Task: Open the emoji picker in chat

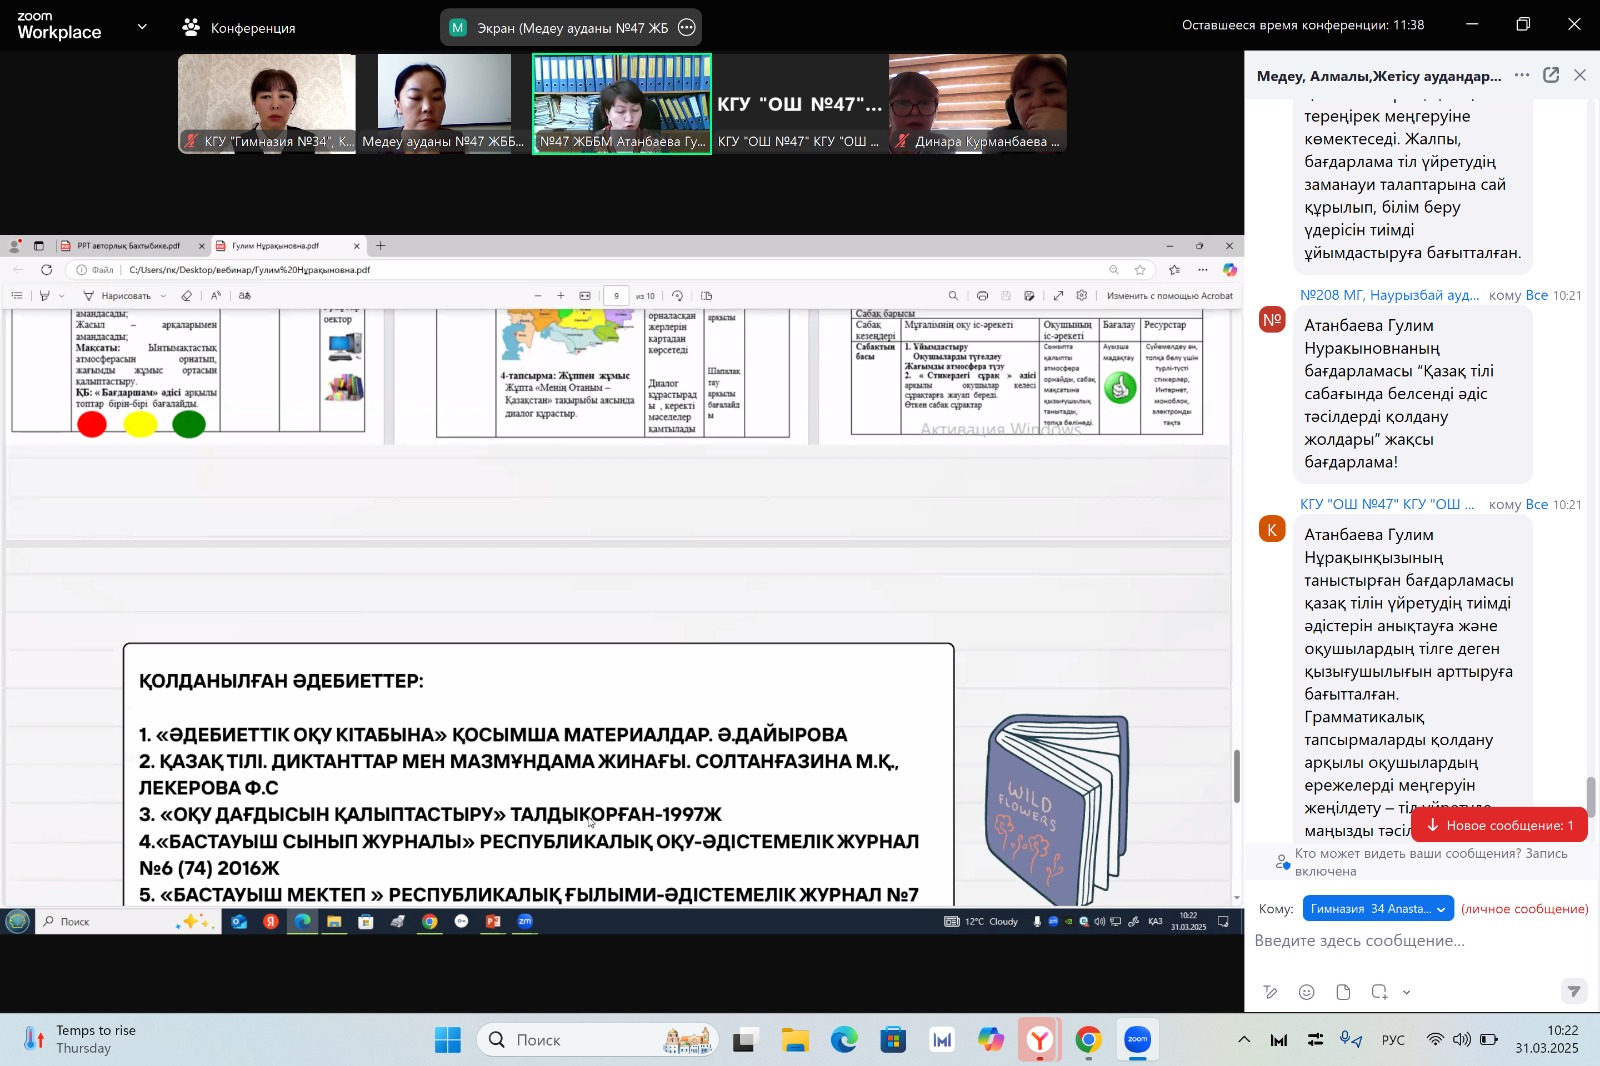Action: tap(1306, 992)
